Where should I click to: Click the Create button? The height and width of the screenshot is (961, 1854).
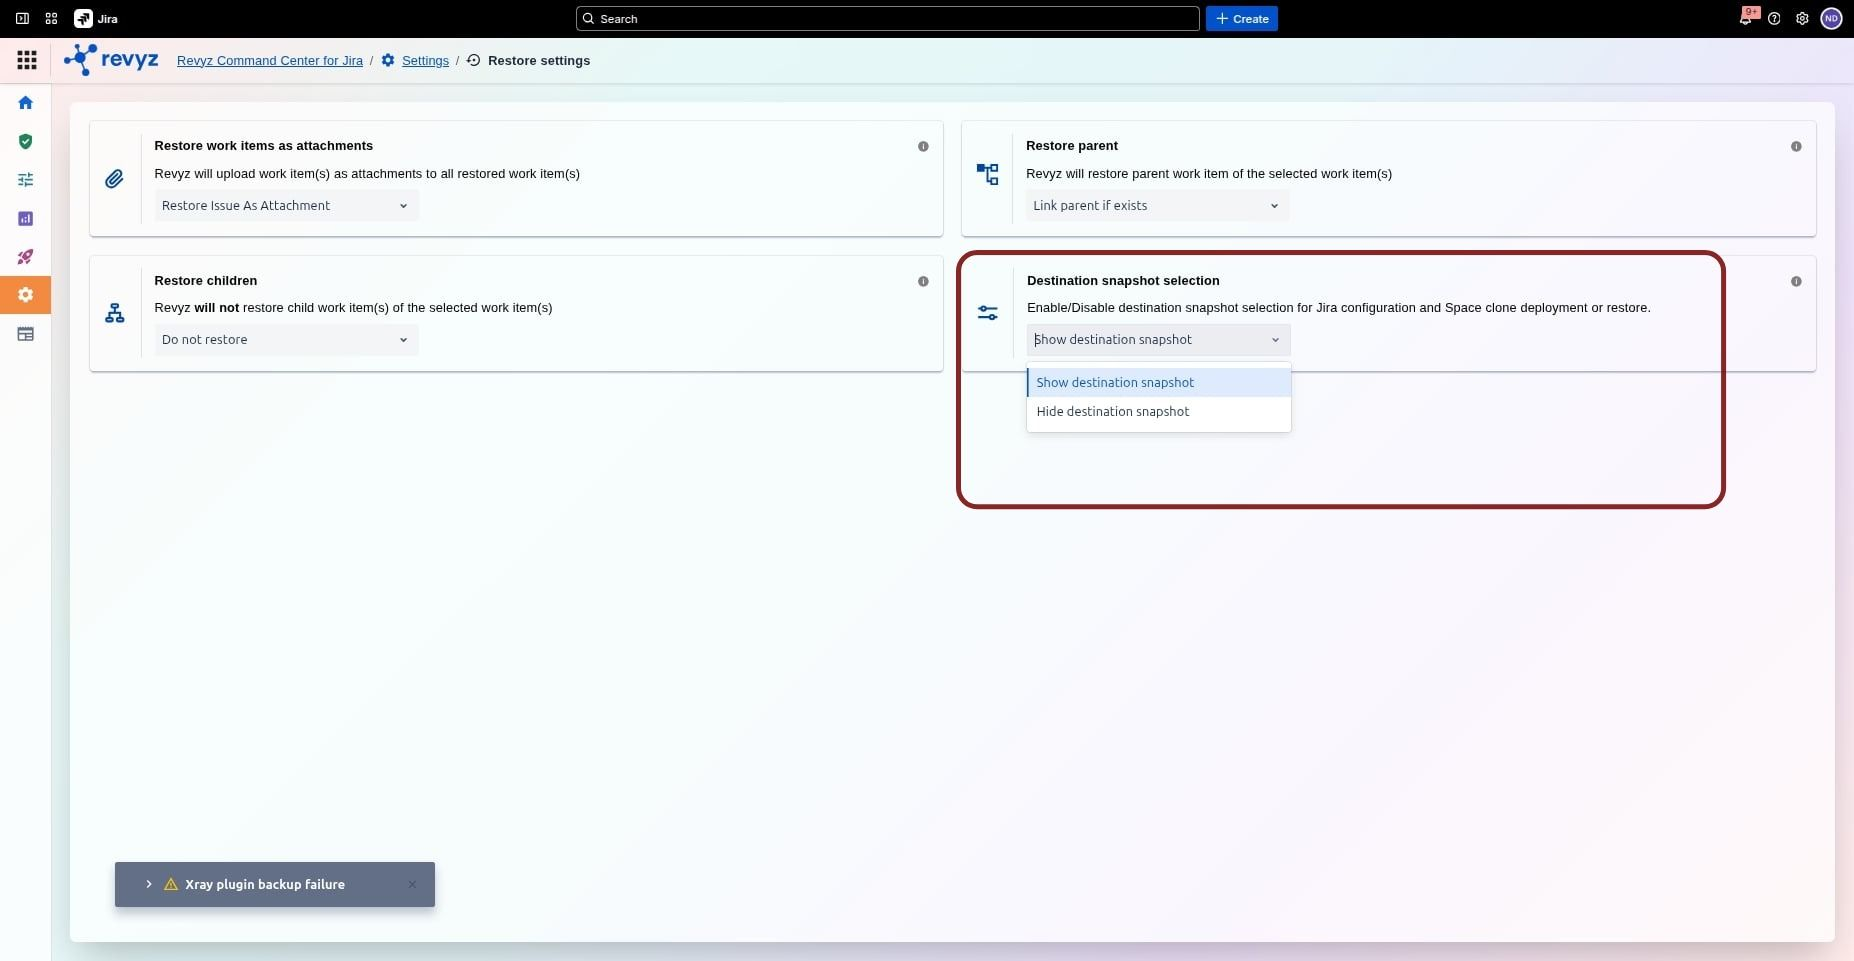(x=1241, y=19)
